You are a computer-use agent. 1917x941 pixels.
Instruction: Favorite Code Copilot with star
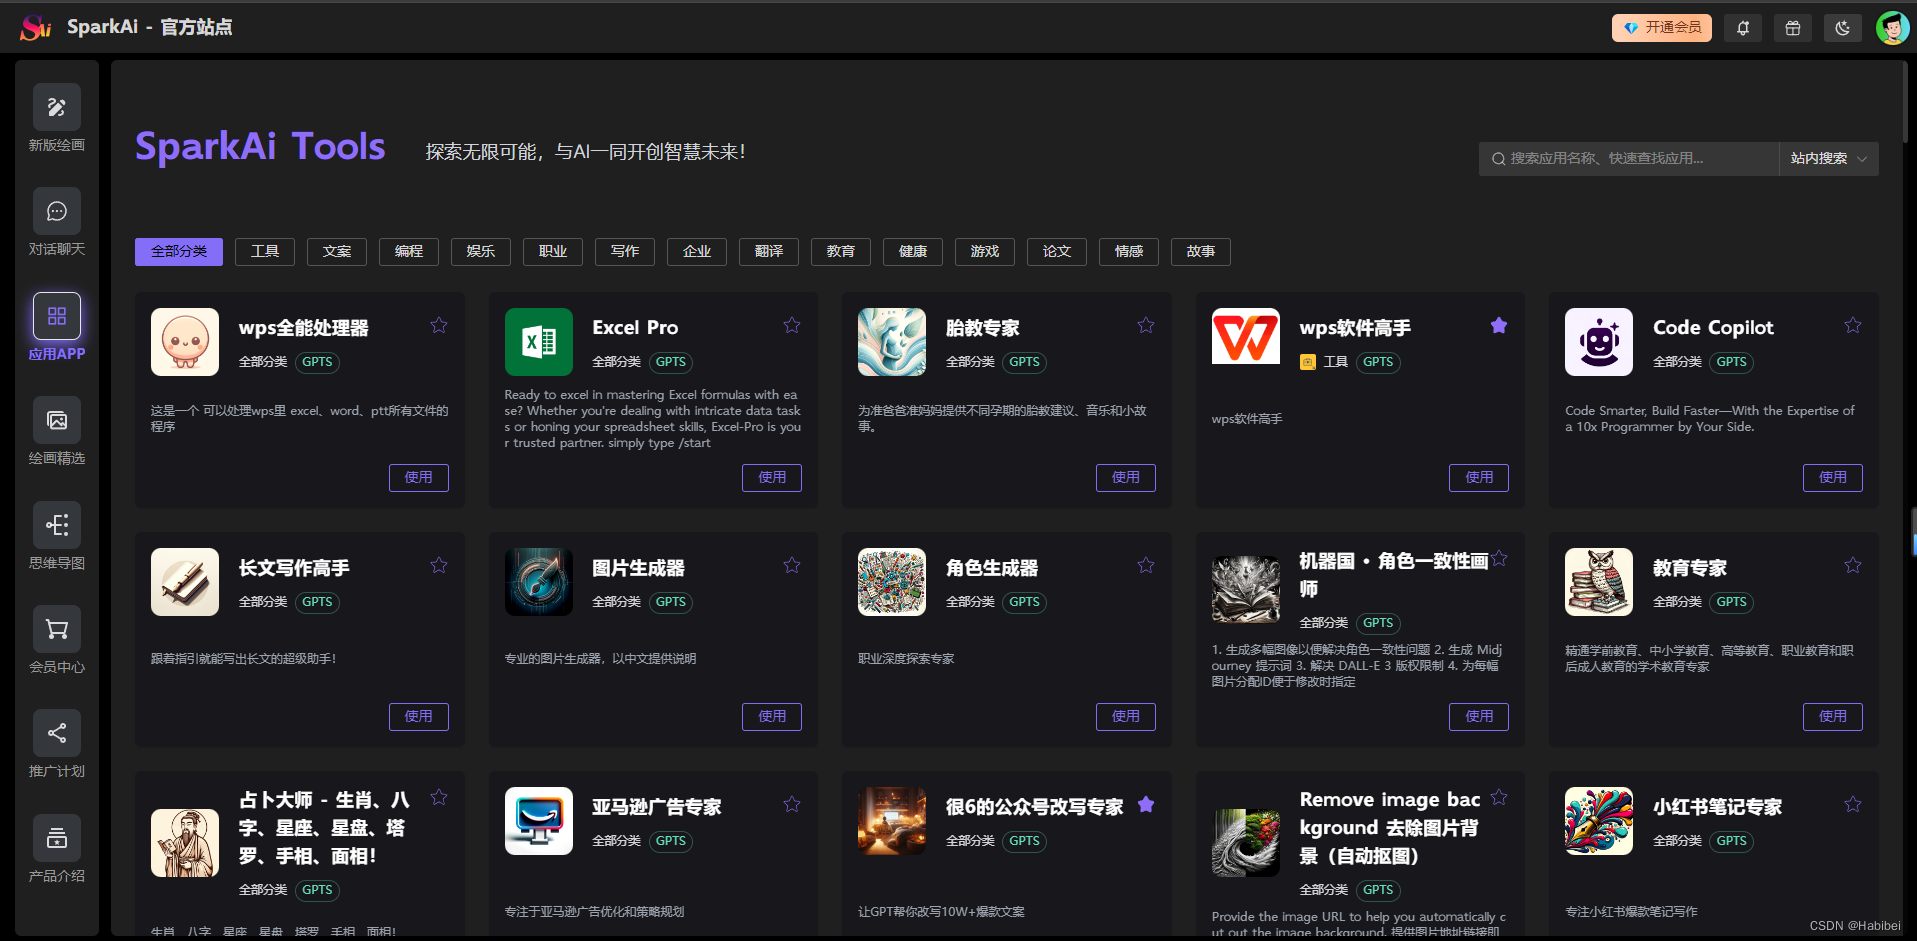click(1853, 325)
